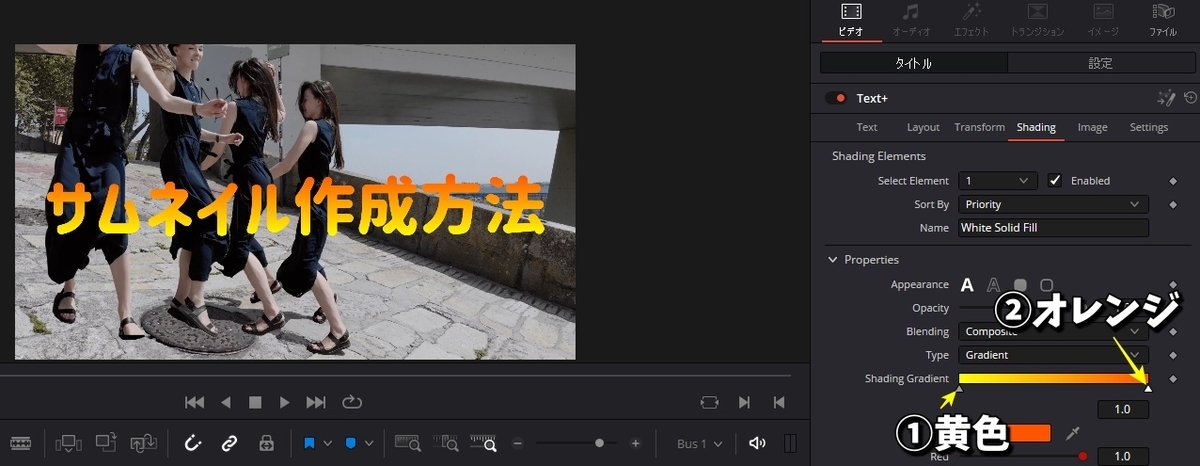1200x466 pixels.
Task: Open the Sort By Priority dropdown
Action: (1053, 204)
